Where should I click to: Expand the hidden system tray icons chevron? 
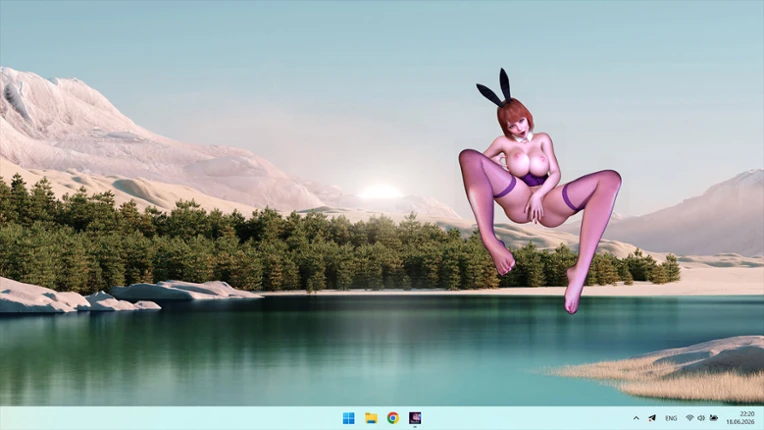[636, 418]
